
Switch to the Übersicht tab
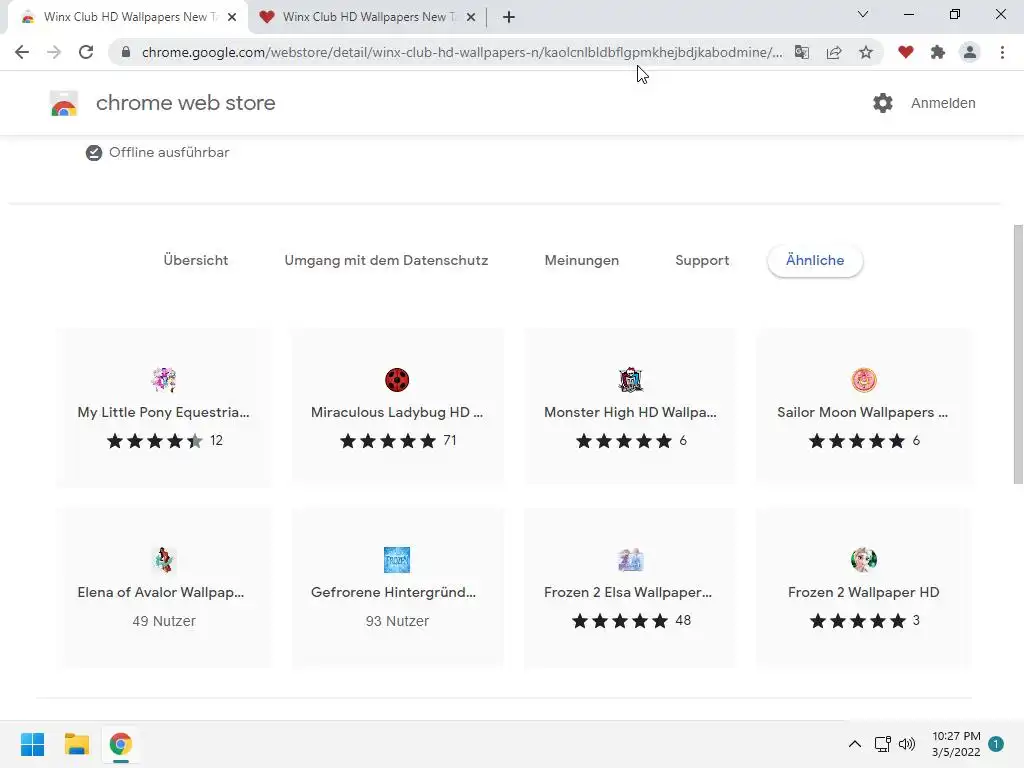coord(196,260)
